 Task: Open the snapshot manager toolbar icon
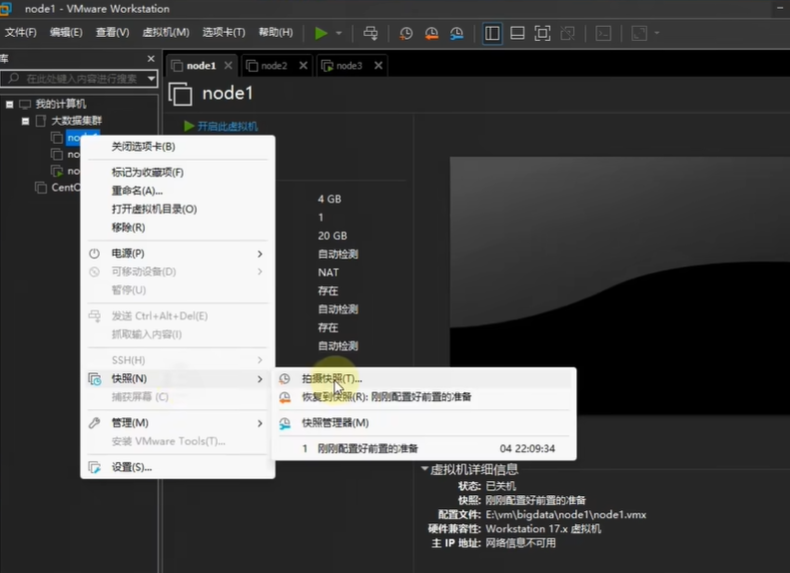[x=456, y=33]
